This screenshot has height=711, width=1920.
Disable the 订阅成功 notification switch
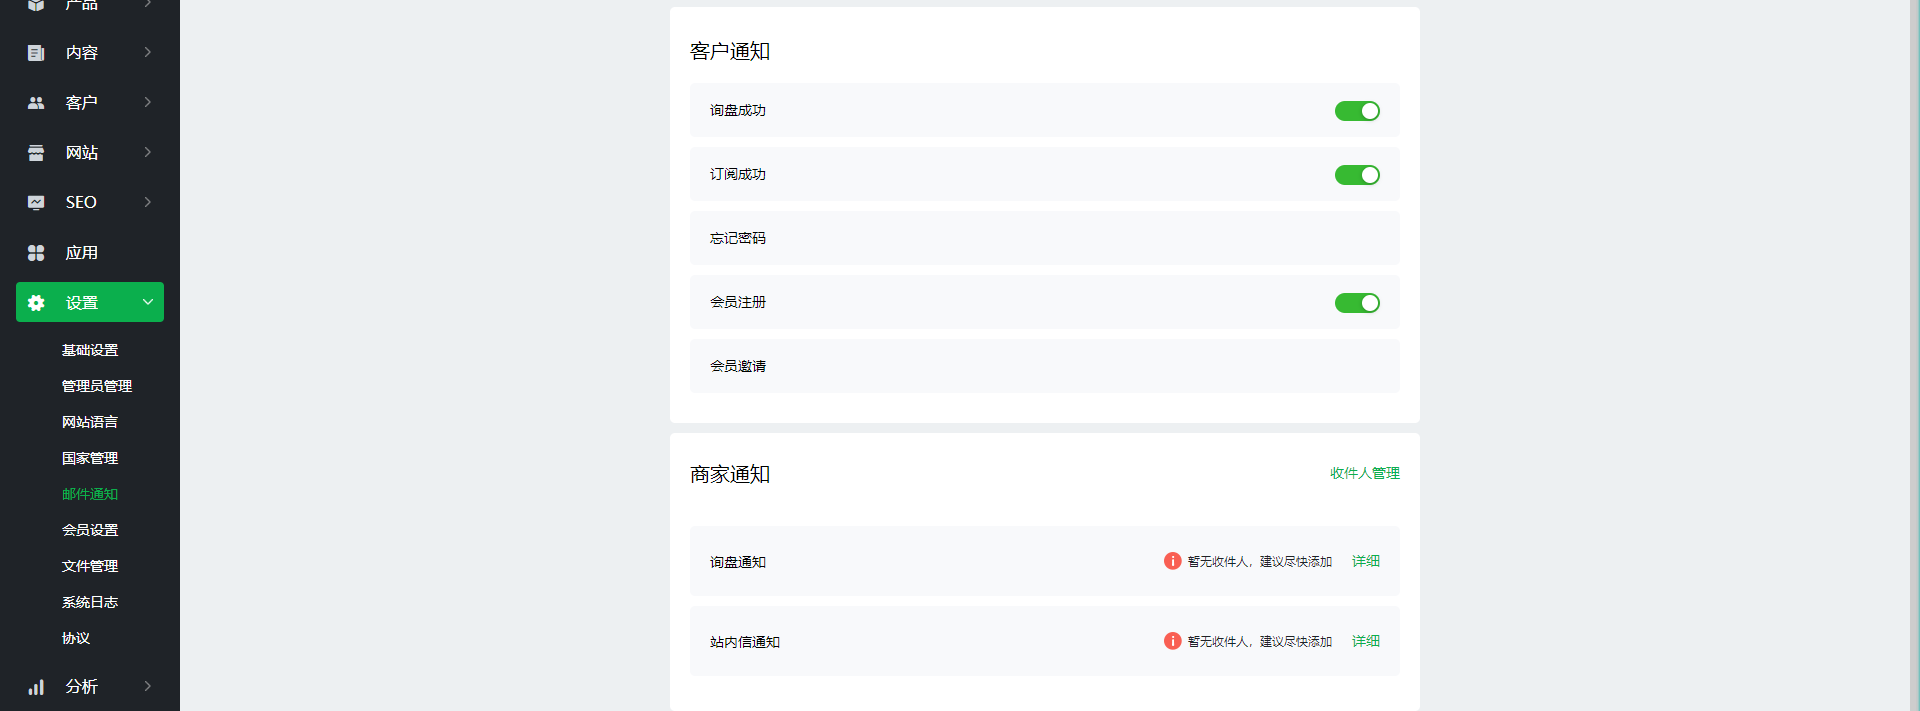1357,175
